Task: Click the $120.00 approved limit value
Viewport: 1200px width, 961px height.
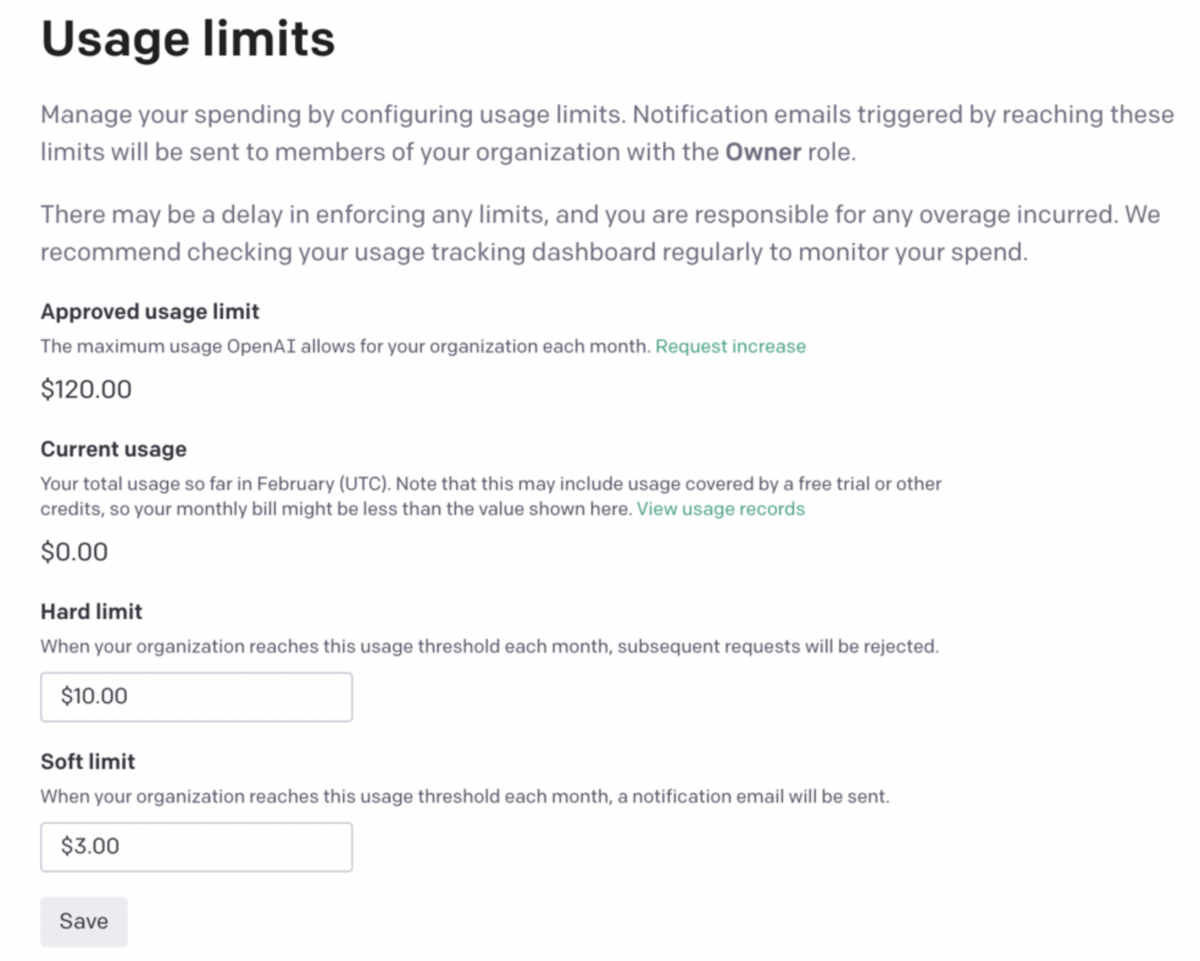Action: 86,390
